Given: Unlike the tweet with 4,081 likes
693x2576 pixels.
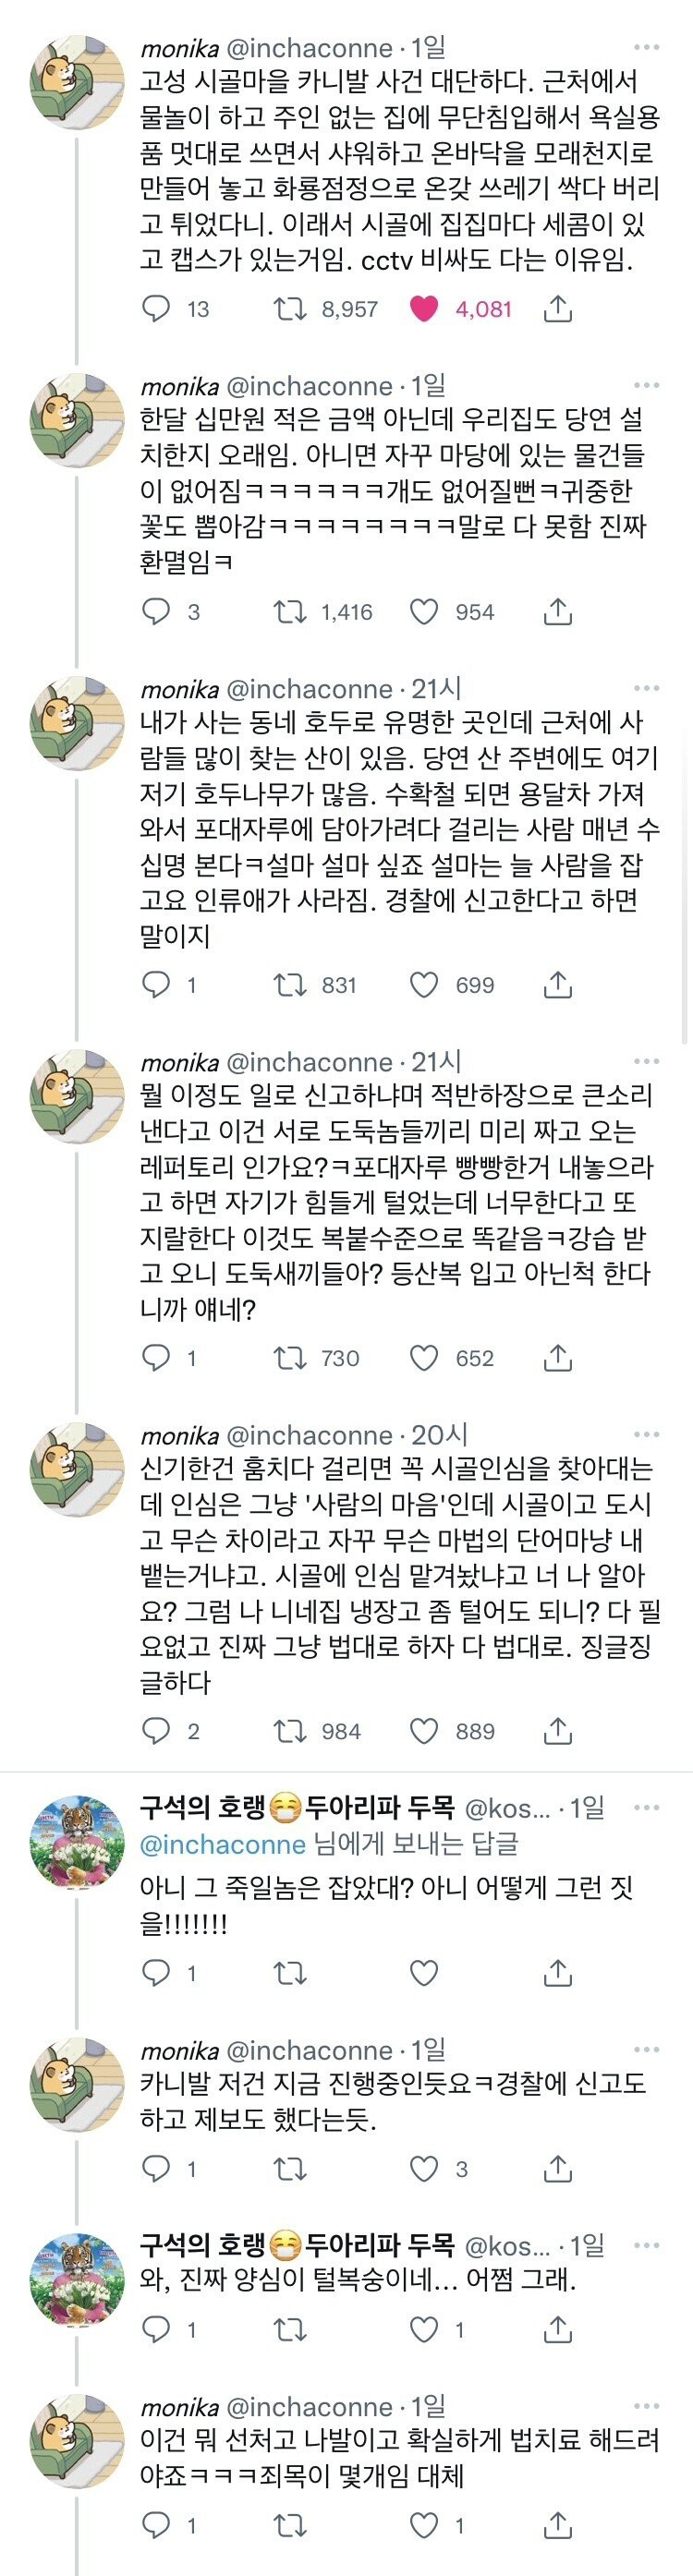Looking at the screenshot, I should 424,309.
